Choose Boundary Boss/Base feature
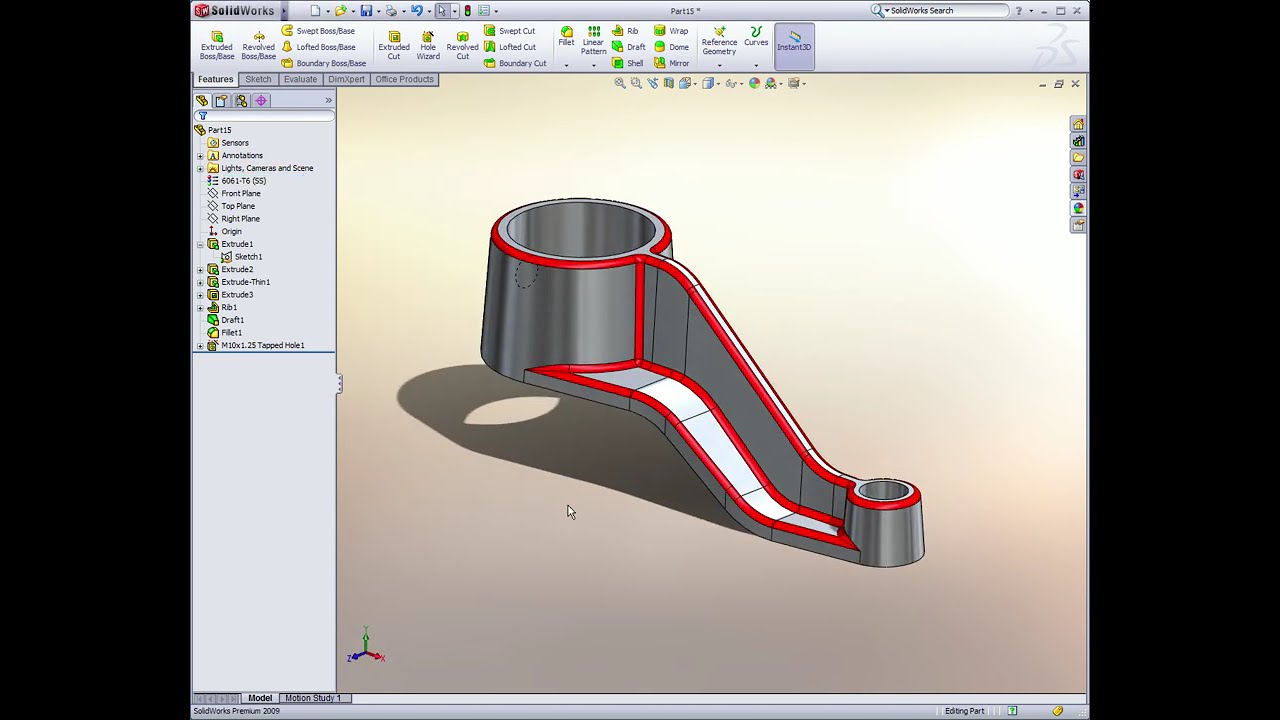The width and height of the screenshot is (1280, 720). (323, 63)
